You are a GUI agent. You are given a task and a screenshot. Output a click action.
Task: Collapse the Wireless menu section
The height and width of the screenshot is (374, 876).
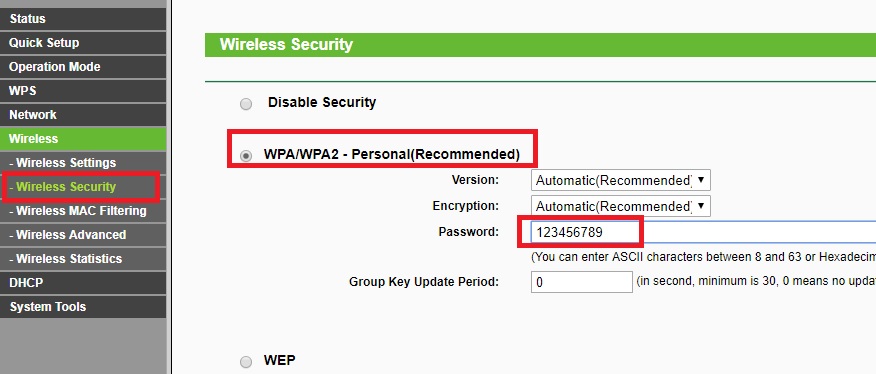click(x=83, y=139)
